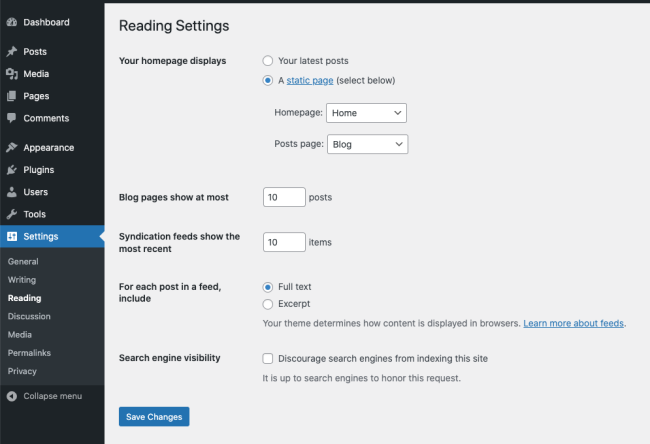Click the Appearance paintbrush icon
Viewport: 650px width, 444px height.
click(x=12, y=148)
